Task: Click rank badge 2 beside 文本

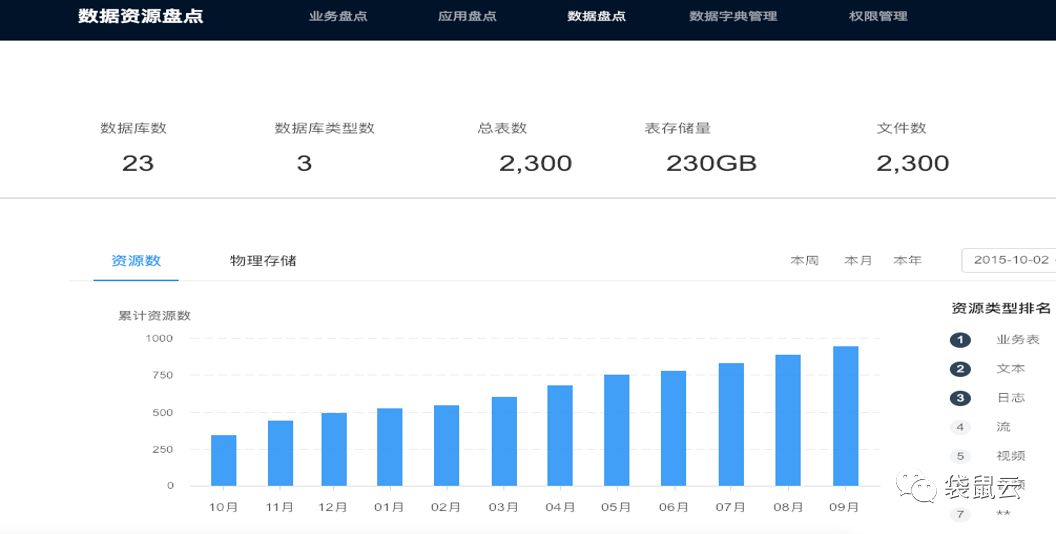Action: tap(960, 369)
